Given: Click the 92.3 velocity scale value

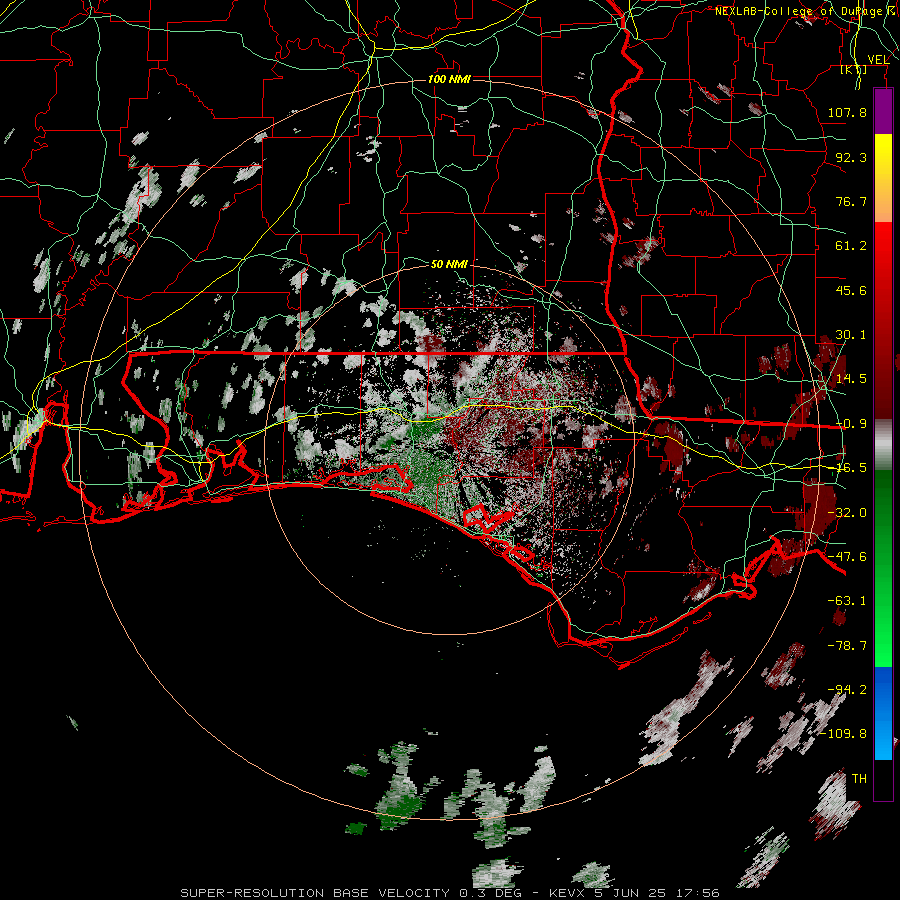Looking at the screenshot, I should 851,157.
